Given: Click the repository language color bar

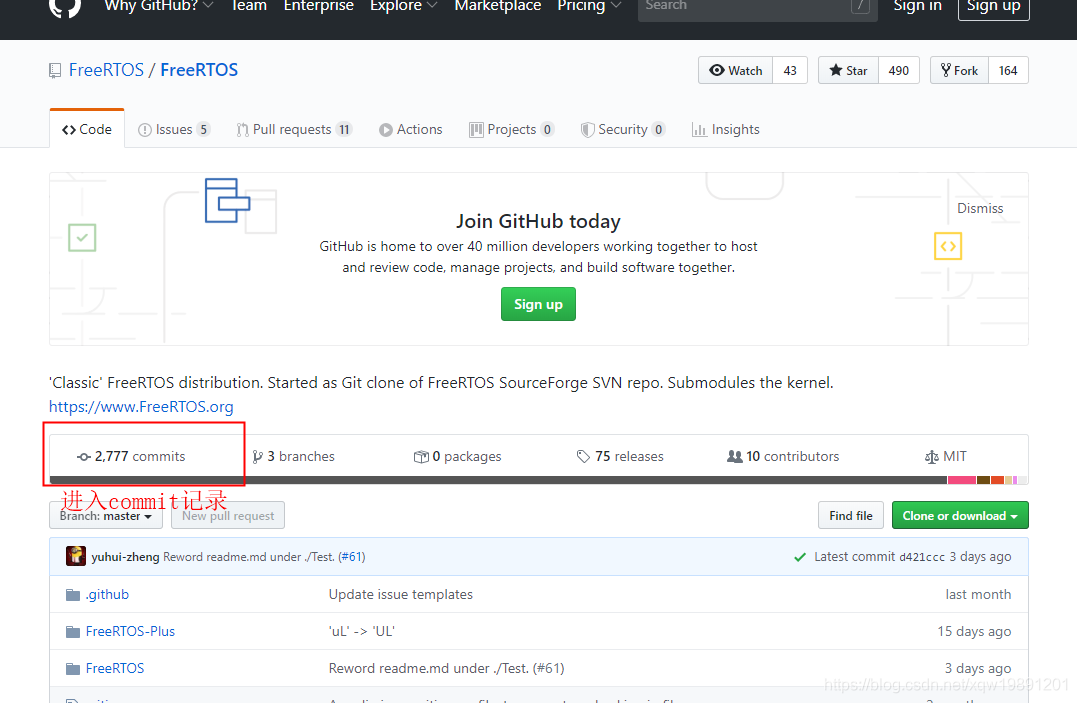Looking at the screenshot, I should pos(538,480).
